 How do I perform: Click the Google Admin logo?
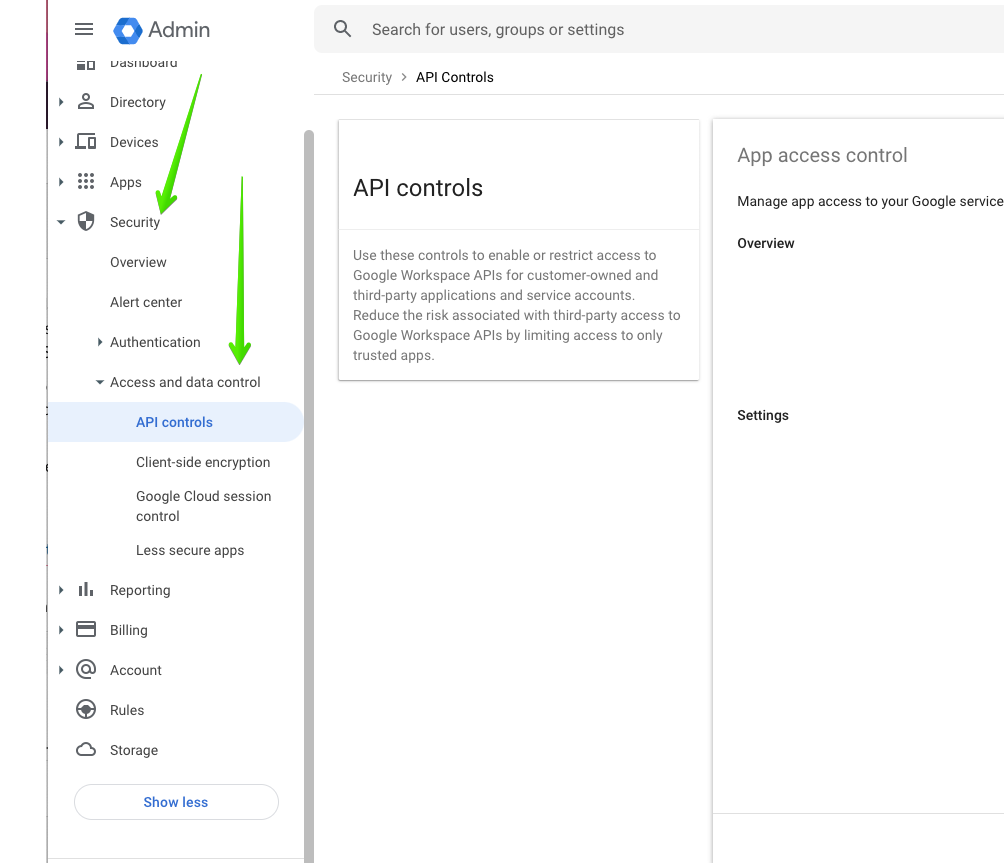(161, 30)
